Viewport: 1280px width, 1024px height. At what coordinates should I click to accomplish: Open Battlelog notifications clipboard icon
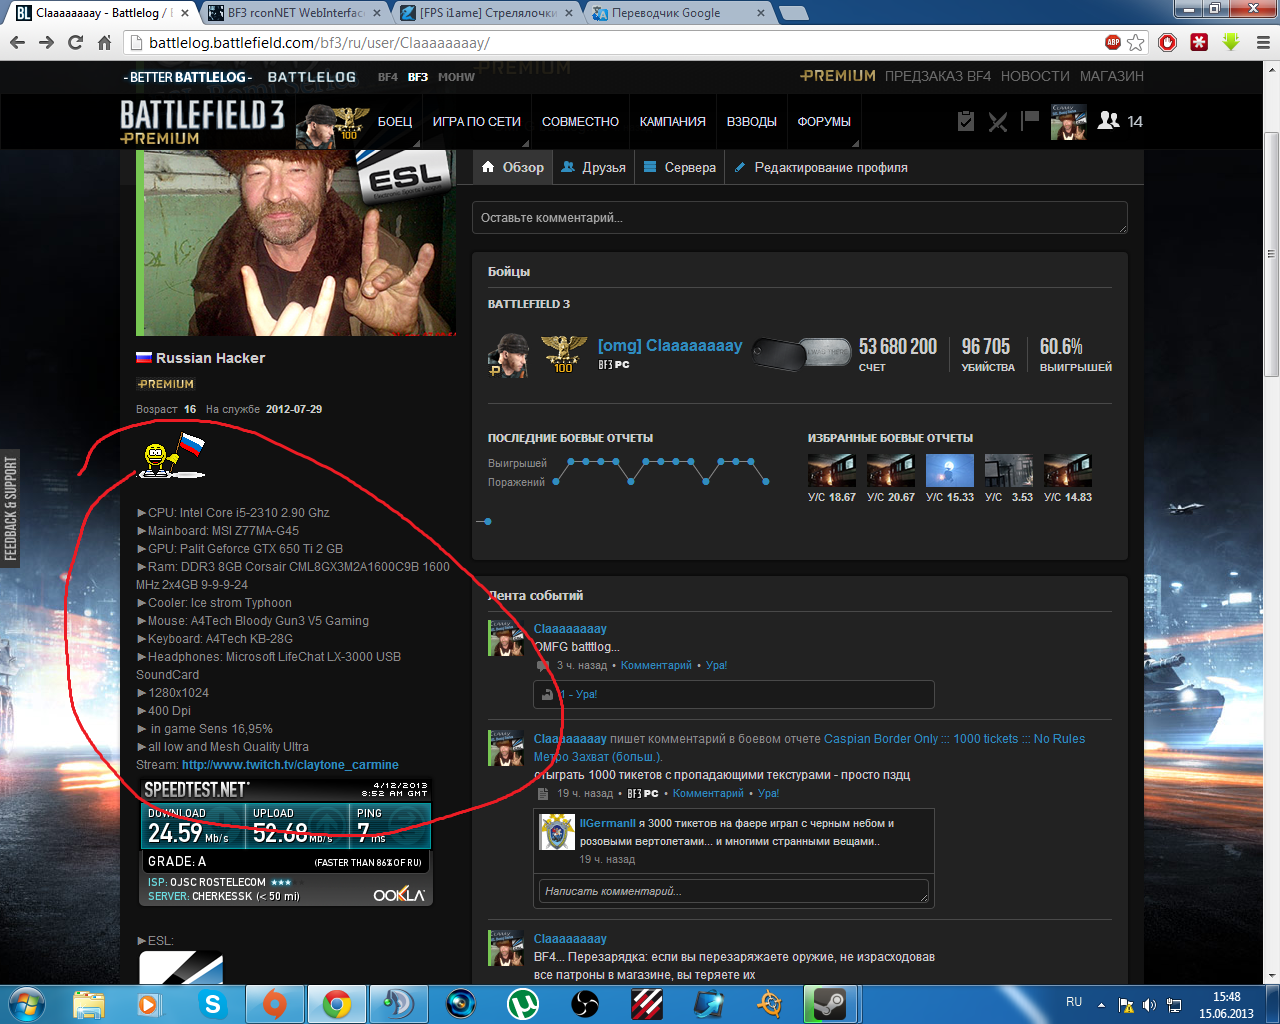pos(966,121)
